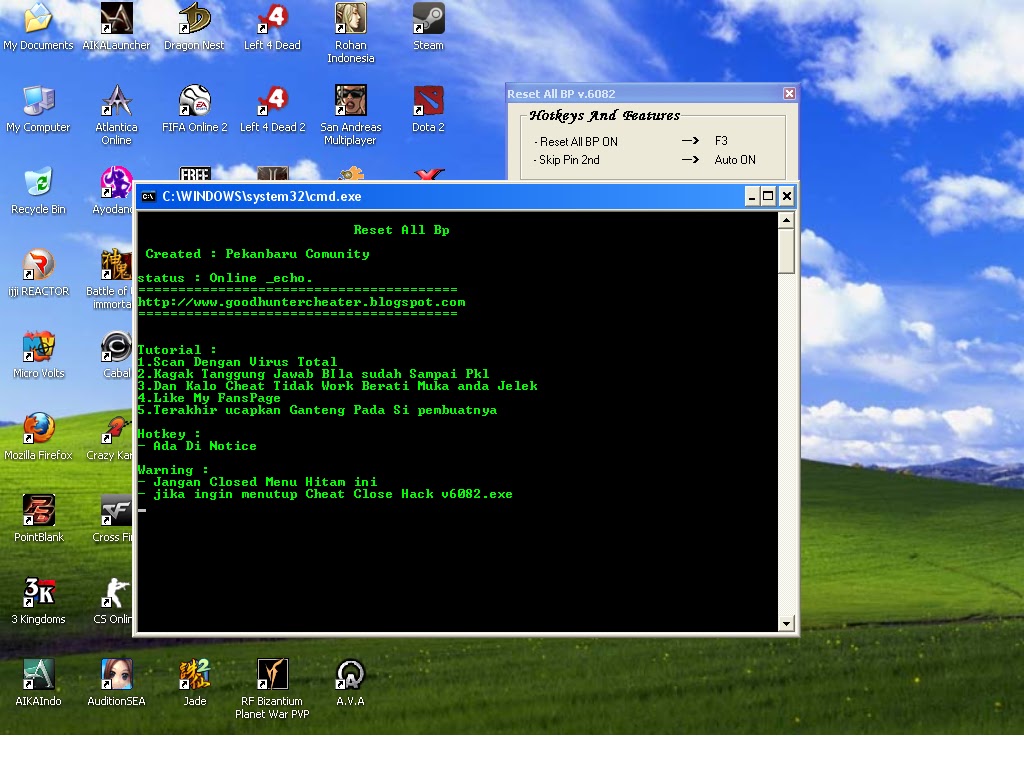Open My Computer

38,100
